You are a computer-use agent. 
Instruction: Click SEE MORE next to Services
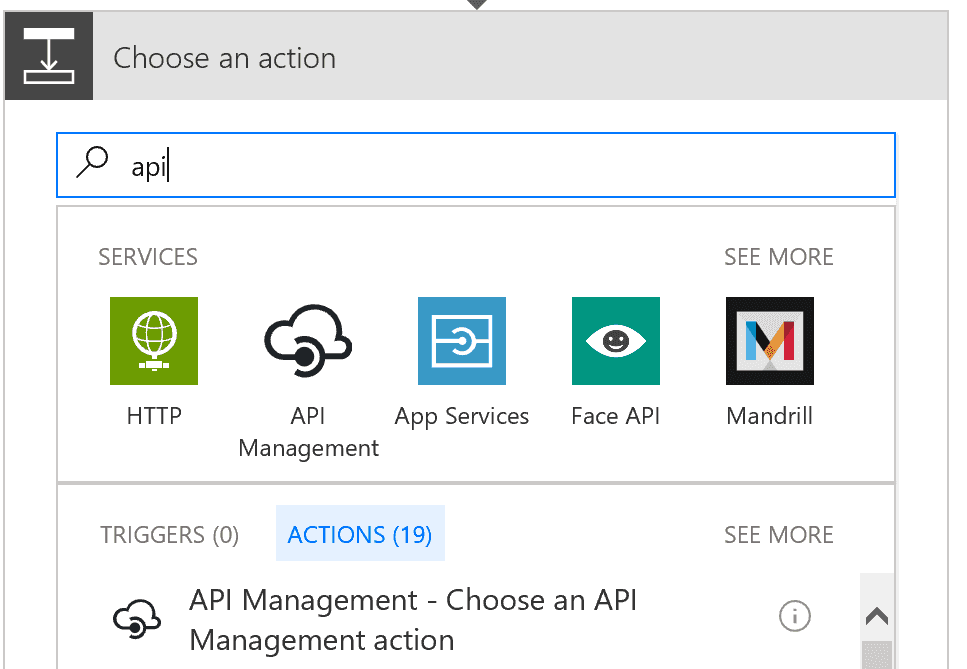(x=778, y=257)
